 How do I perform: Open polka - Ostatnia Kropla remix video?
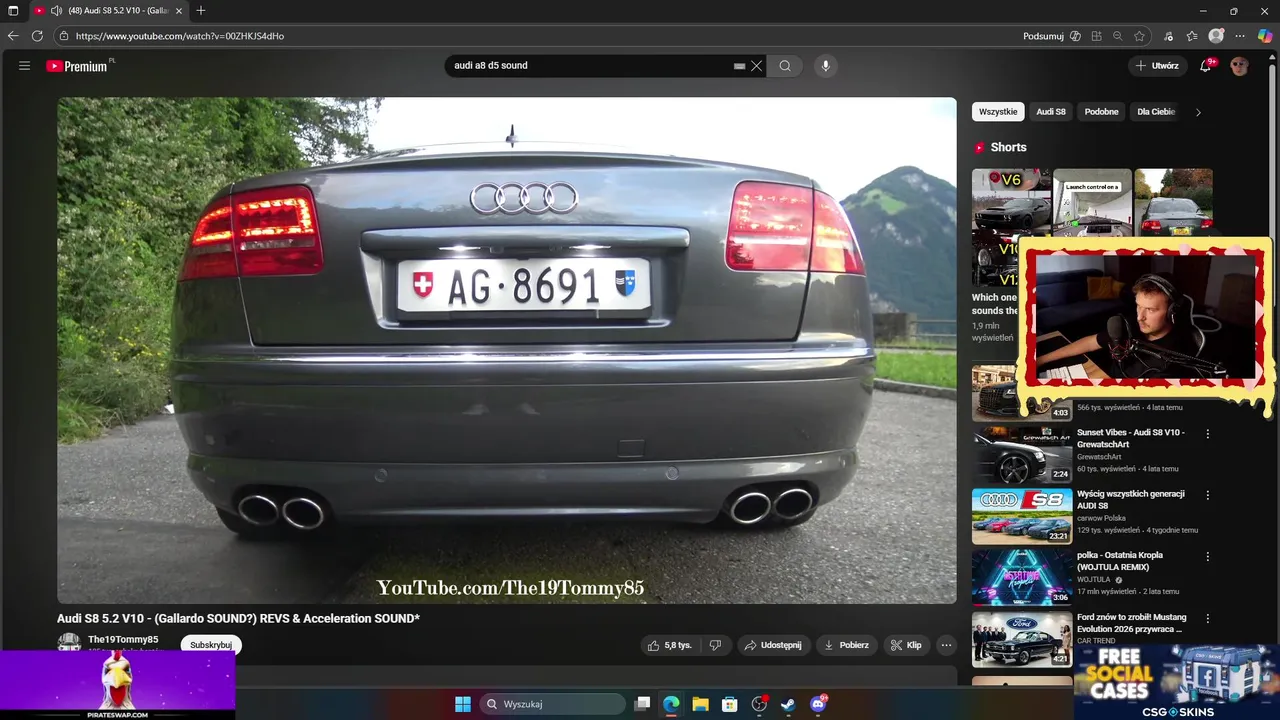(x=1120, y=561)
